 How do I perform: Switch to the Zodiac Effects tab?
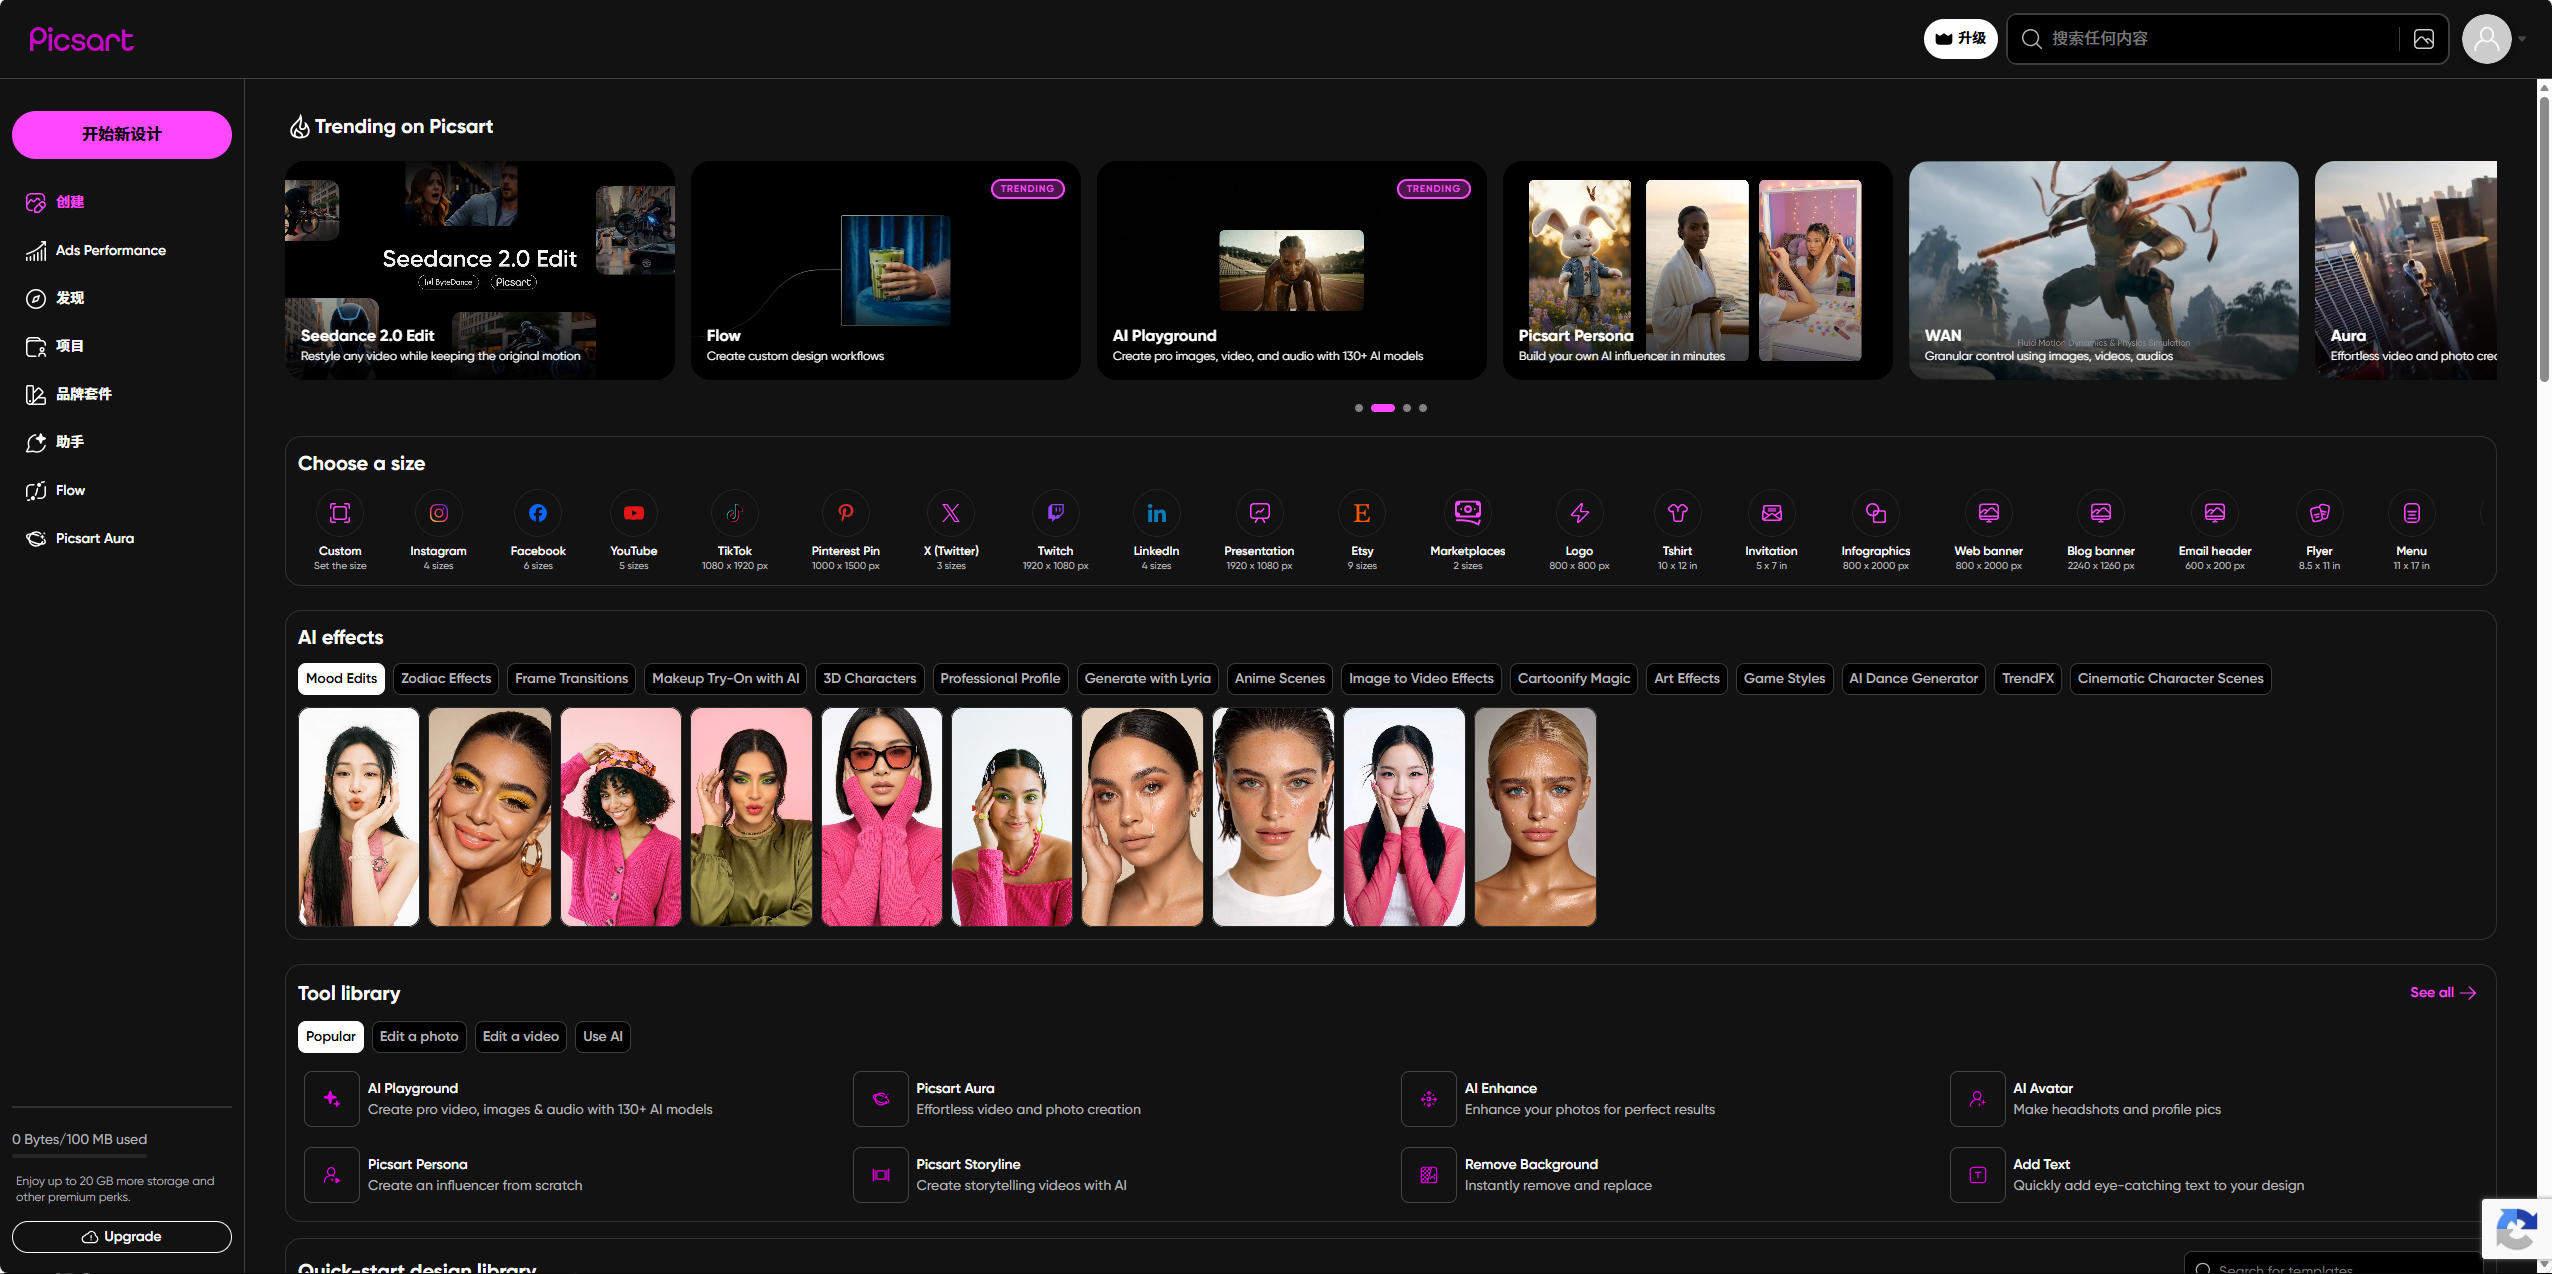[x=446, y=679]
